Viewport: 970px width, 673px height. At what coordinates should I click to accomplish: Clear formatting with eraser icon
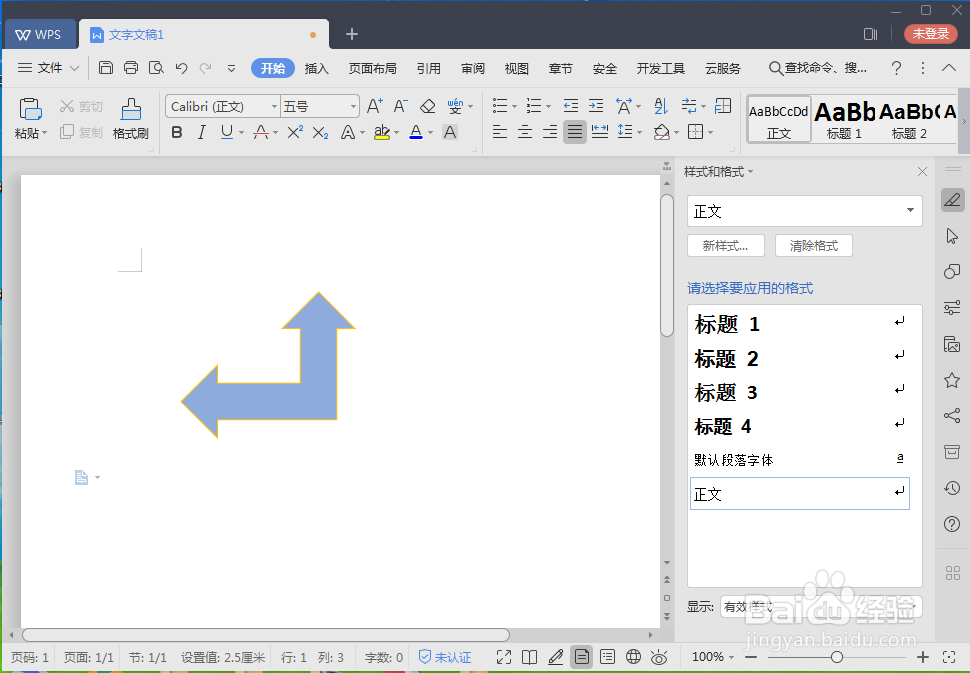pyautogui.click(x=427, y=106)
